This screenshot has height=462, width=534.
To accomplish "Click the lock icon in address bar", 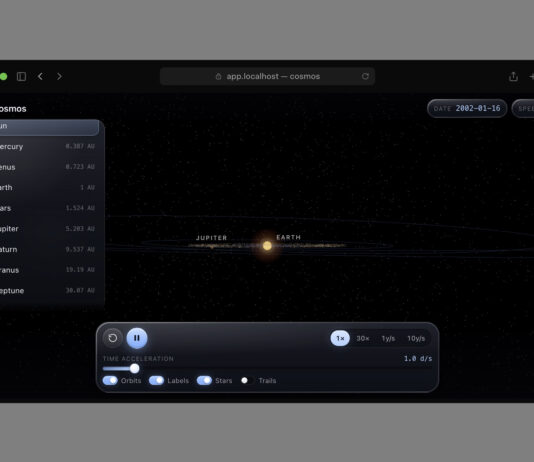I will tap(218, 77).
